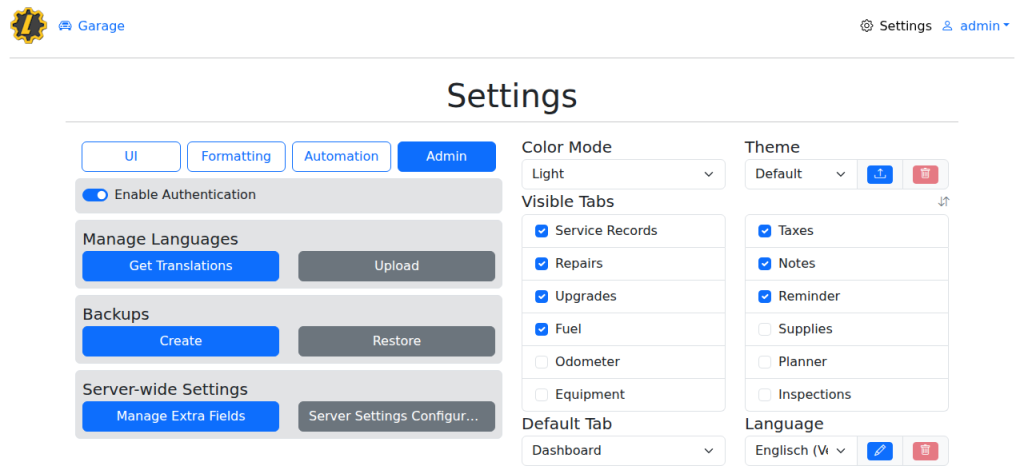The width and height of the screenshot is (1024, 474).
Task: Enable the Equipment checkbox
Action: [x=541, y=395]
